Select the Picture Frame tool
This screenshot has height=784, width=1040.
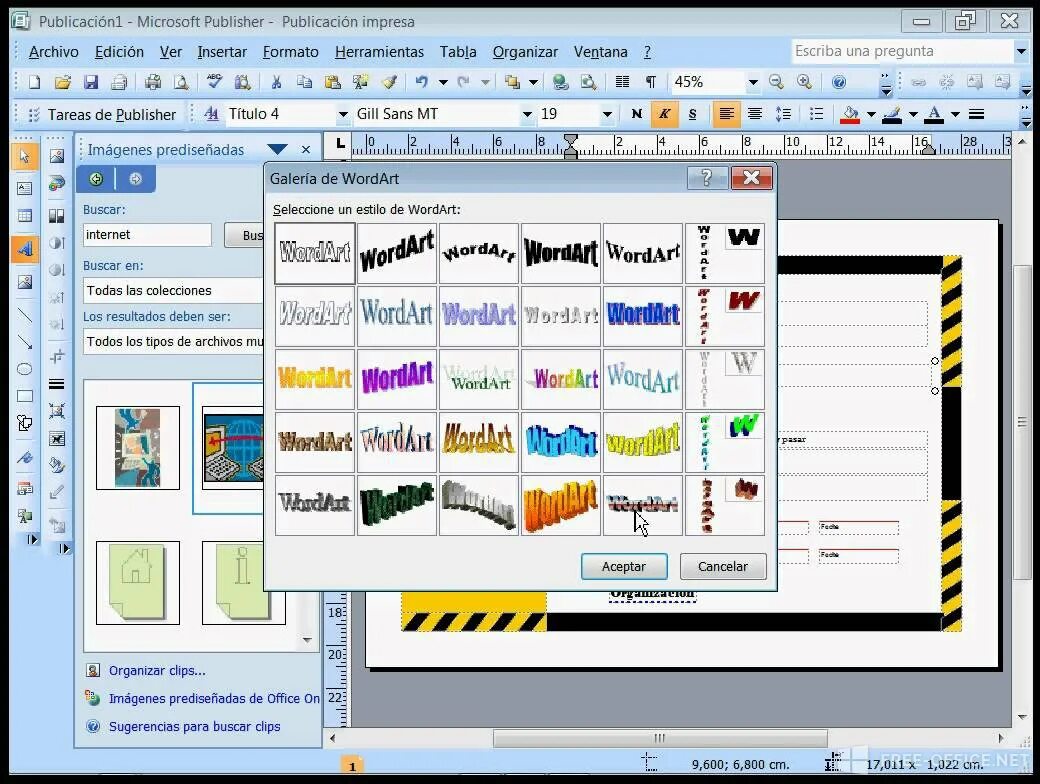point(25,283)
